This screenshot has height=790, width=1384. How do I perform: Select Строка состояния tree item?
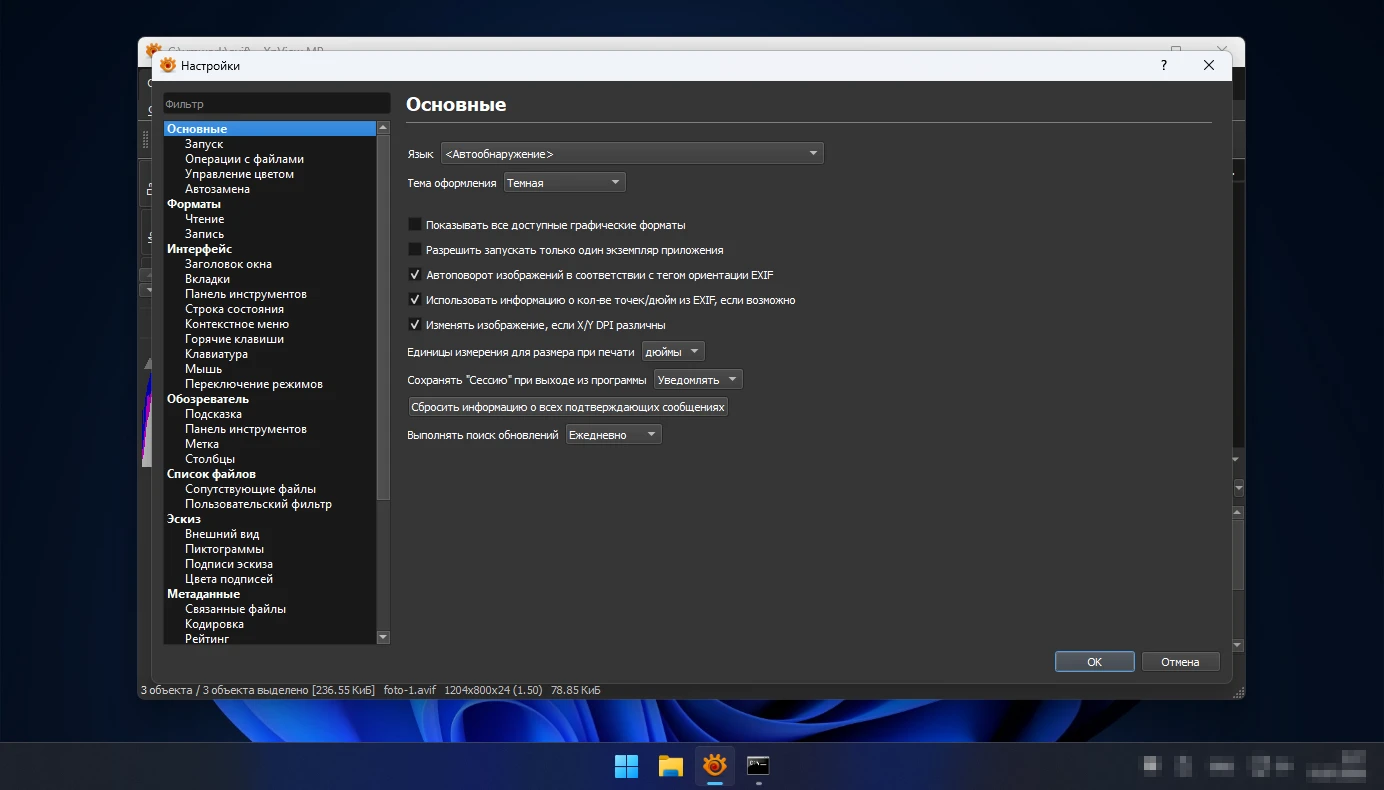pos(234,309)
